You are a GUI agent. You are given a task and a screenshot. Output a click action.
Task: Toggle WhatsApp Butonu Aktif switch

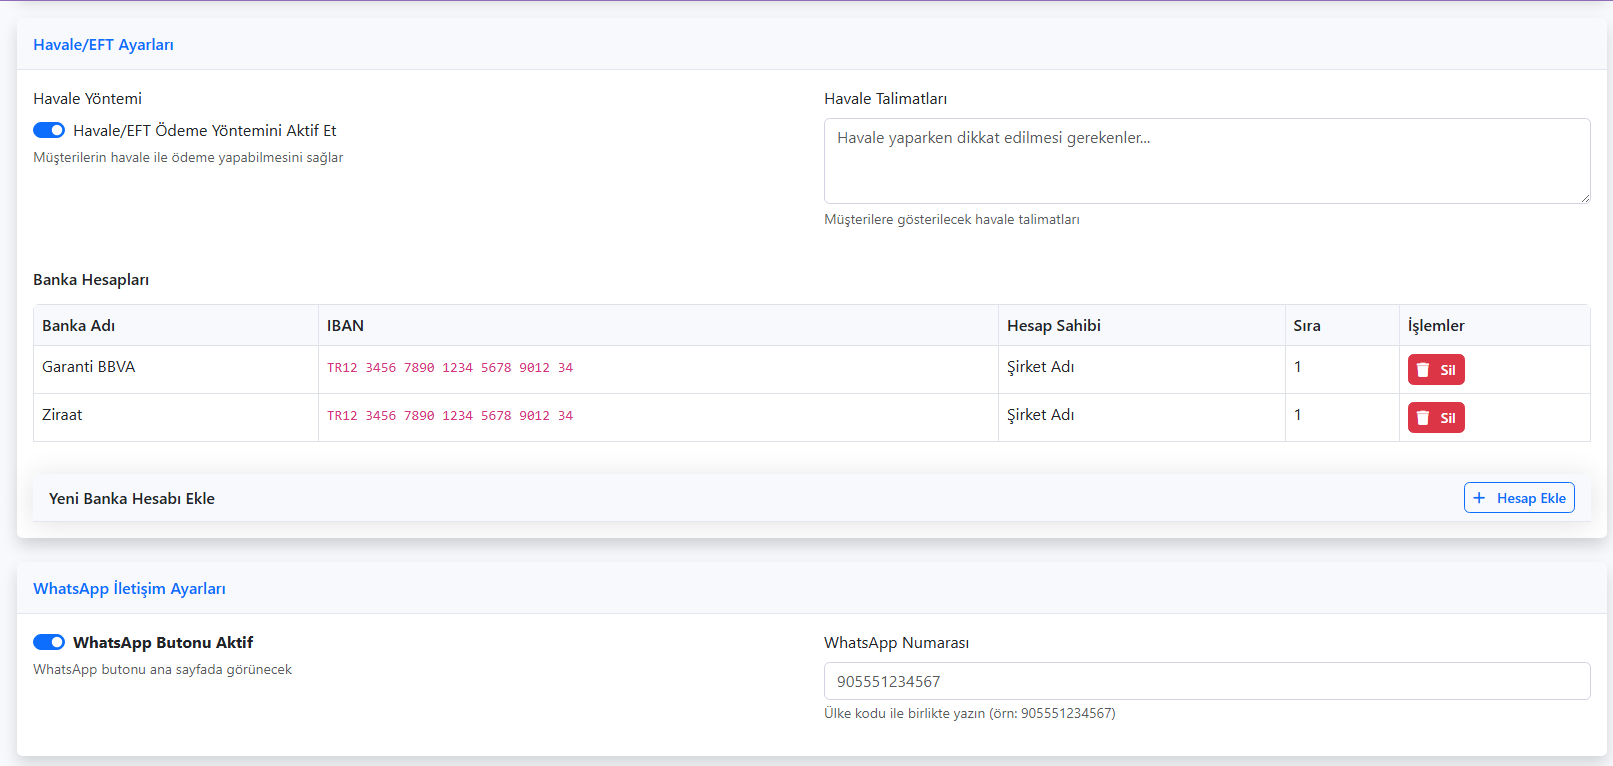(x=49, y=642)
